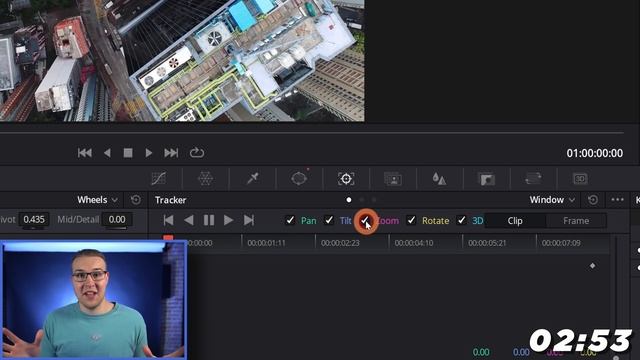The width and height of the screenshot is (640, 360).
Task: Click the Mid/Detail value field 0.00
Action: point(117,220)
